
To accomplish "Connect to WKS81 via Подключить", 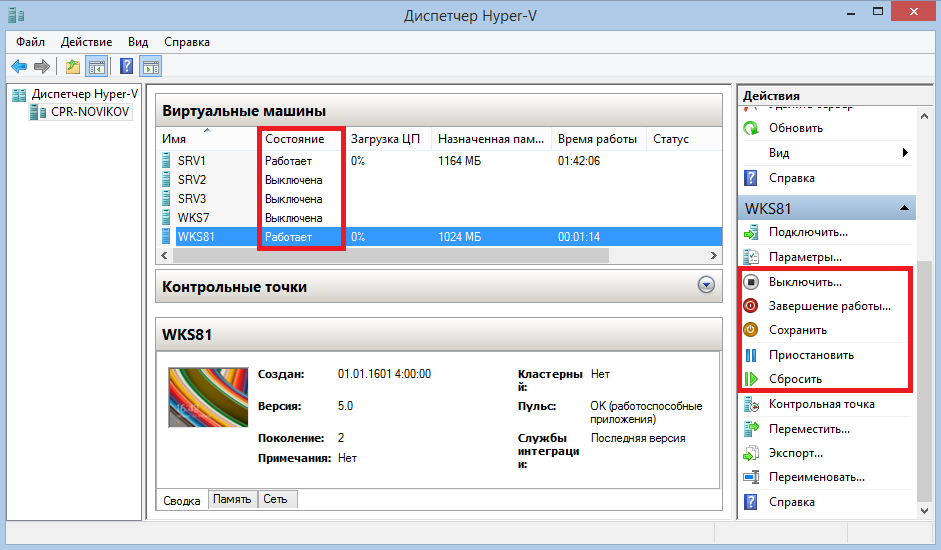I will pyautogui.click(x=807, y=232).
